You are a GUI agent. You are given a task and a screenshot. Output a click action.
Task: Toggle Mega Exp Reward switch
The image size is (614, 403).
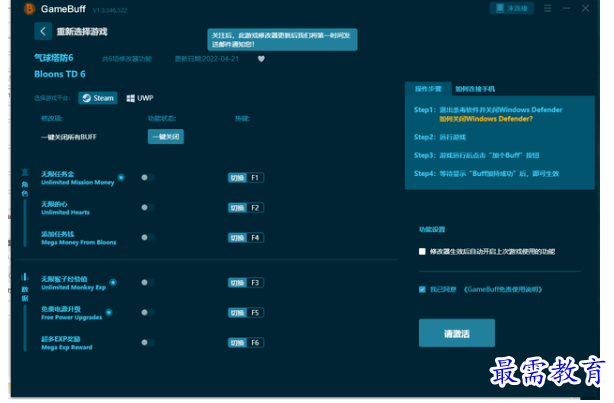(x=148, y=342)
